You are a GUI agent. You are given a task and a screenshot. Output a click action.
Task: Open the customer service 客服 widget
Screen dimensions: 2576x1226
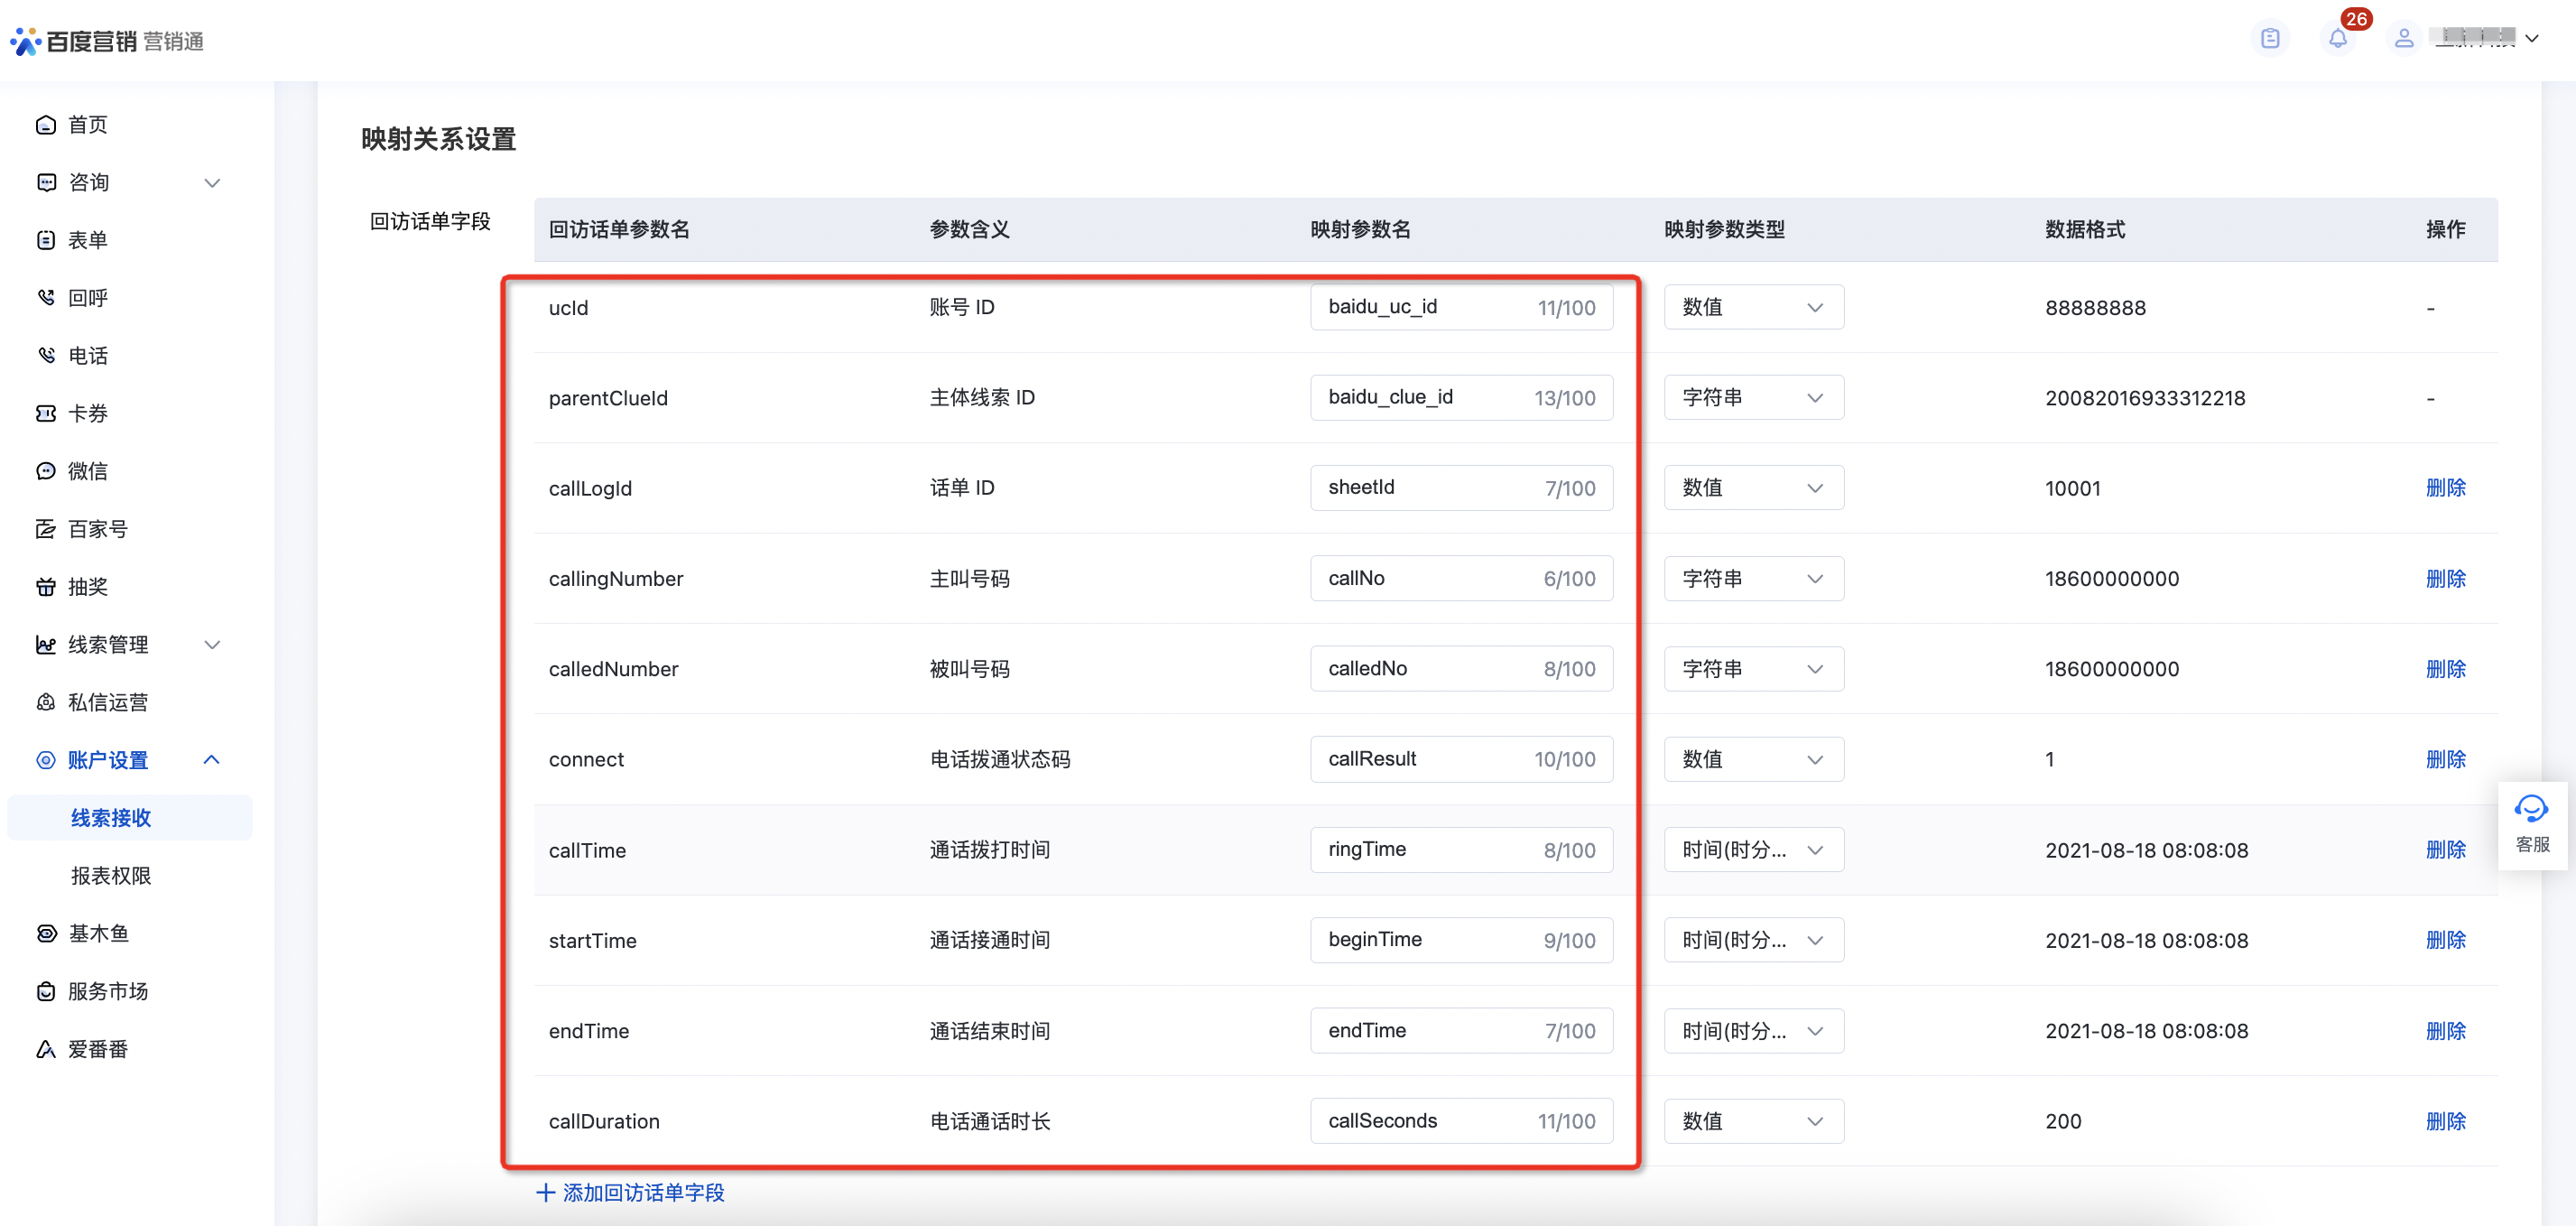(2531, 824)
